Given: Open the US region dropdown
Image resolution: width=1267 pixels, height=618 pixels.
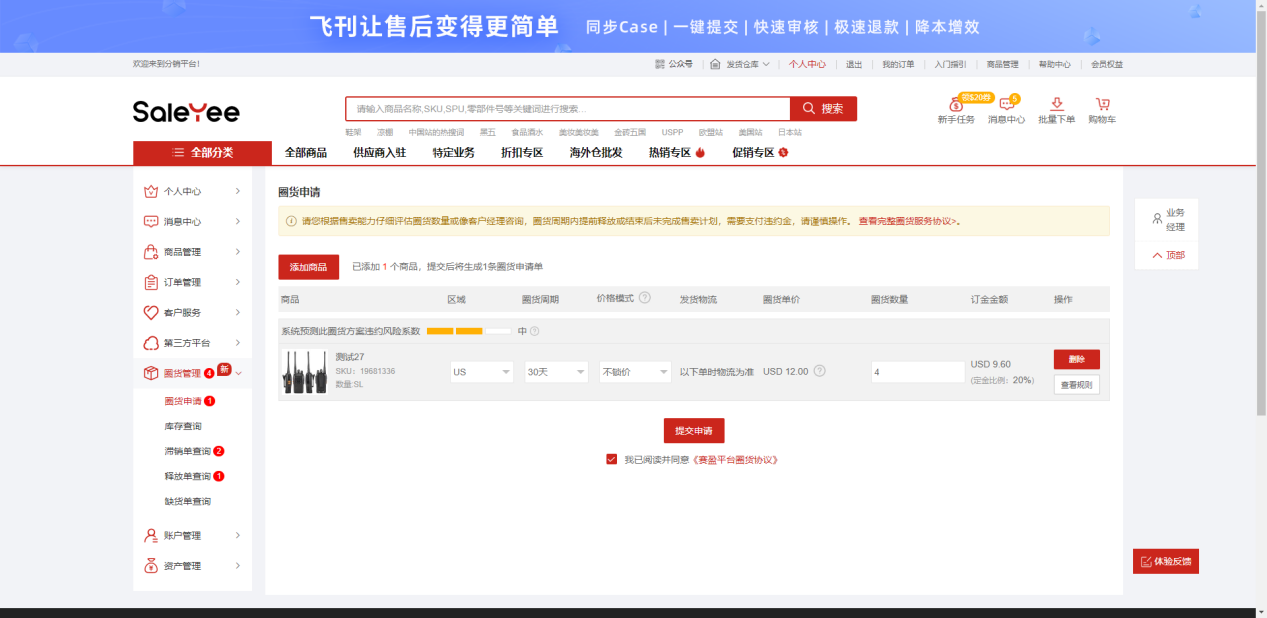Looking at the screenshot, I should coord(481,372).
